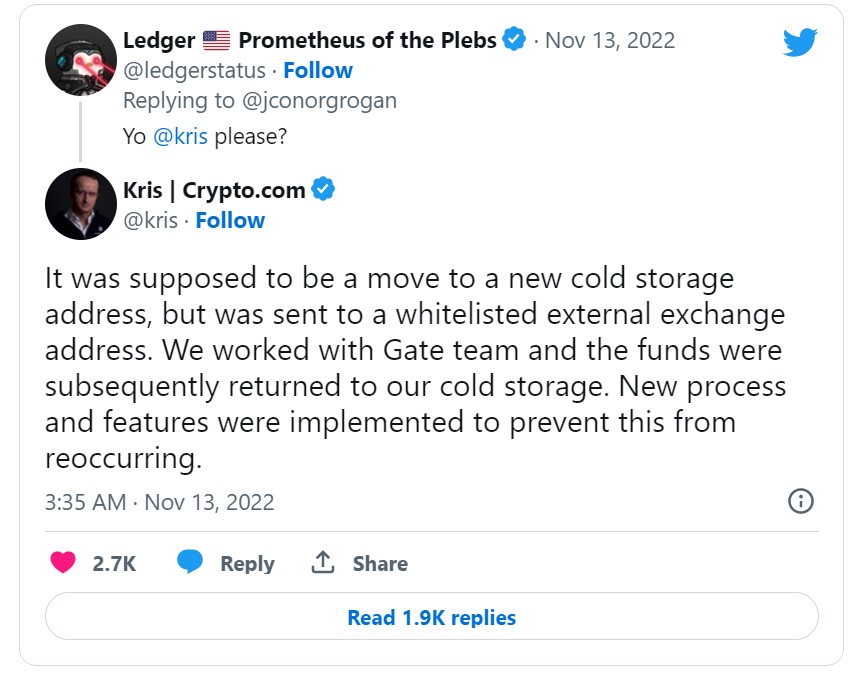Click the @ledgerstatus handle
This screenshot has height=673, width=859.
(x=194, y=70)
